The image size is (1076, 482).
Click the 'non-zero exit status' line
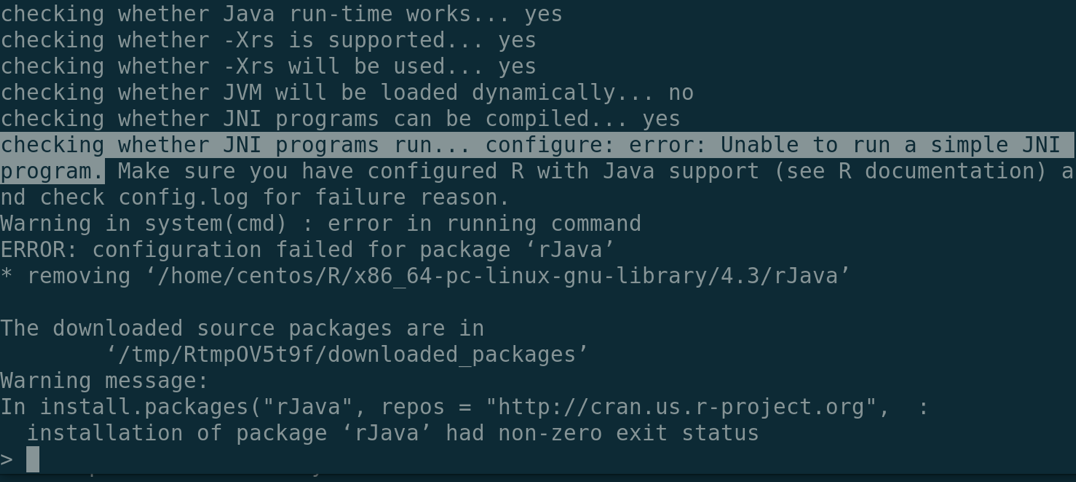click(392, 433)
